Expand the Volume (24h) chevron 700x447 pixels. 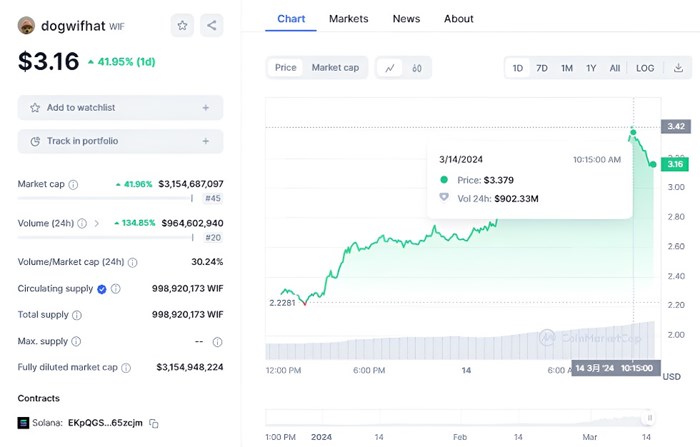[96, 223]
